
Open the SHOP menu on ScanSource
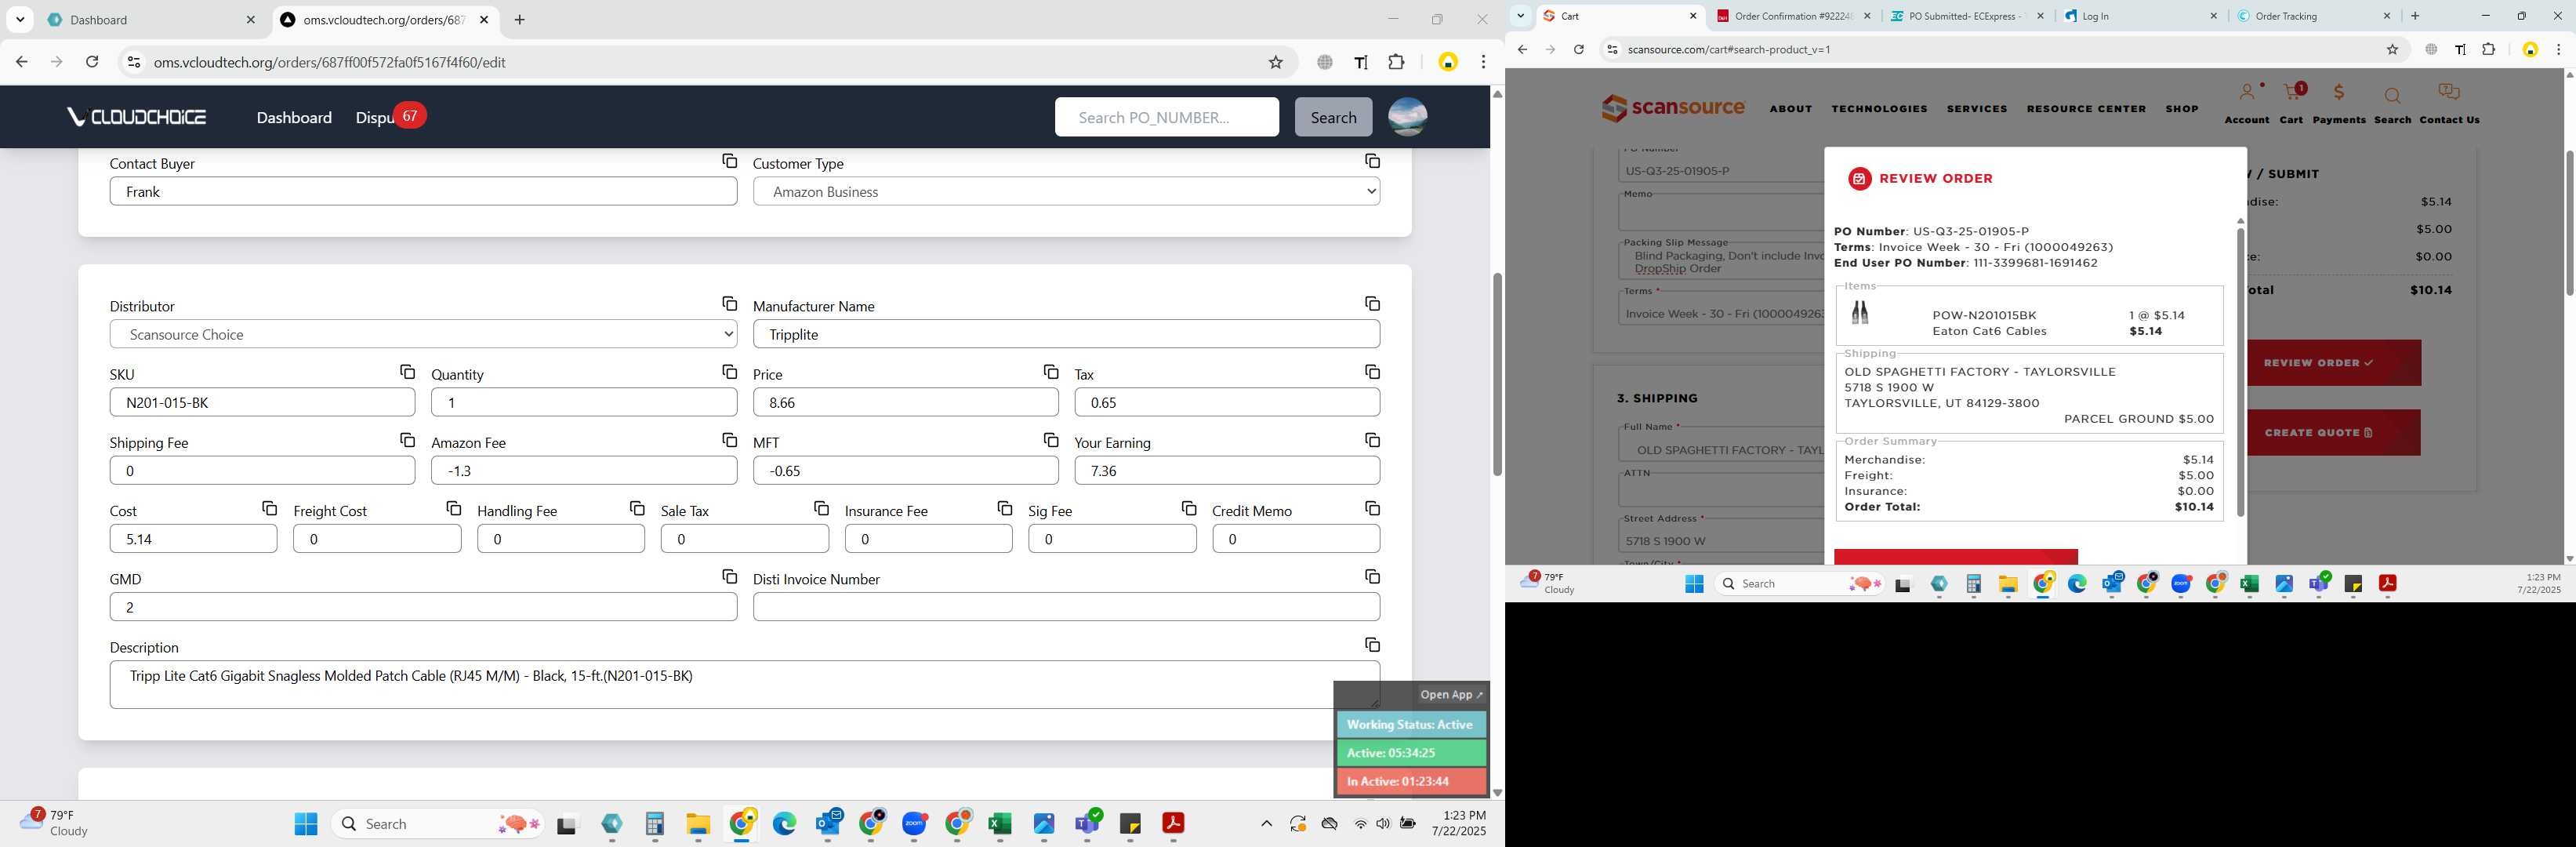click(x=2182, y=109)
